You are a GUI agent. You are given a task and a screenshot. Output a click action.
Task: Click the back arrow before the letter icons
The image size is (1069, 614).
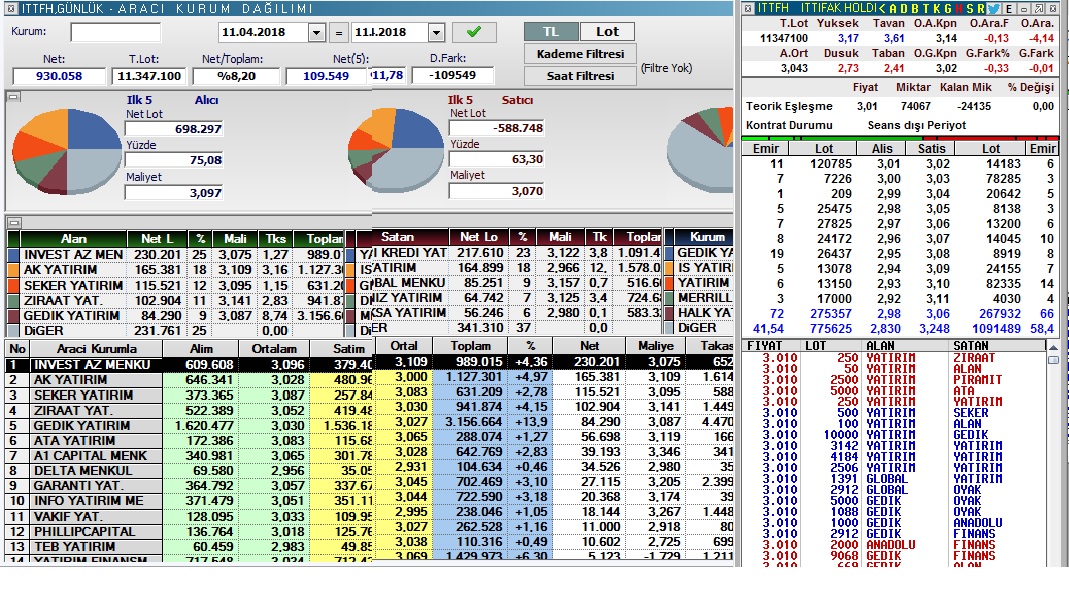coord(882,9)
